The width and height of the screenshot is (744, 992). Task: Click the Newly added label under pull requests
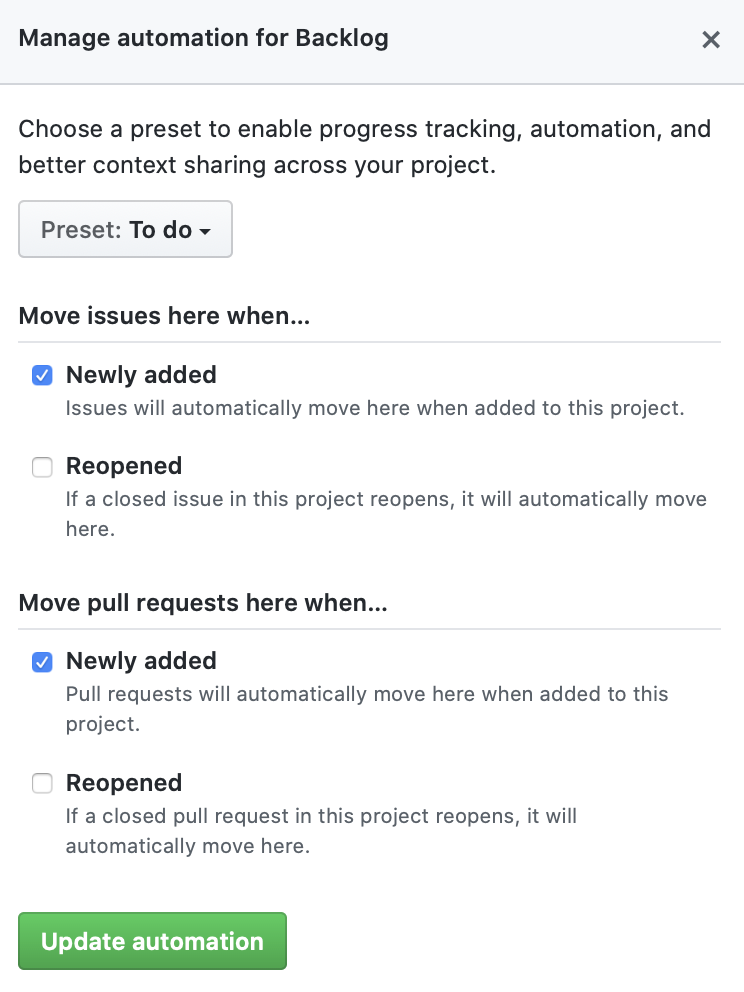coord(141,661)
